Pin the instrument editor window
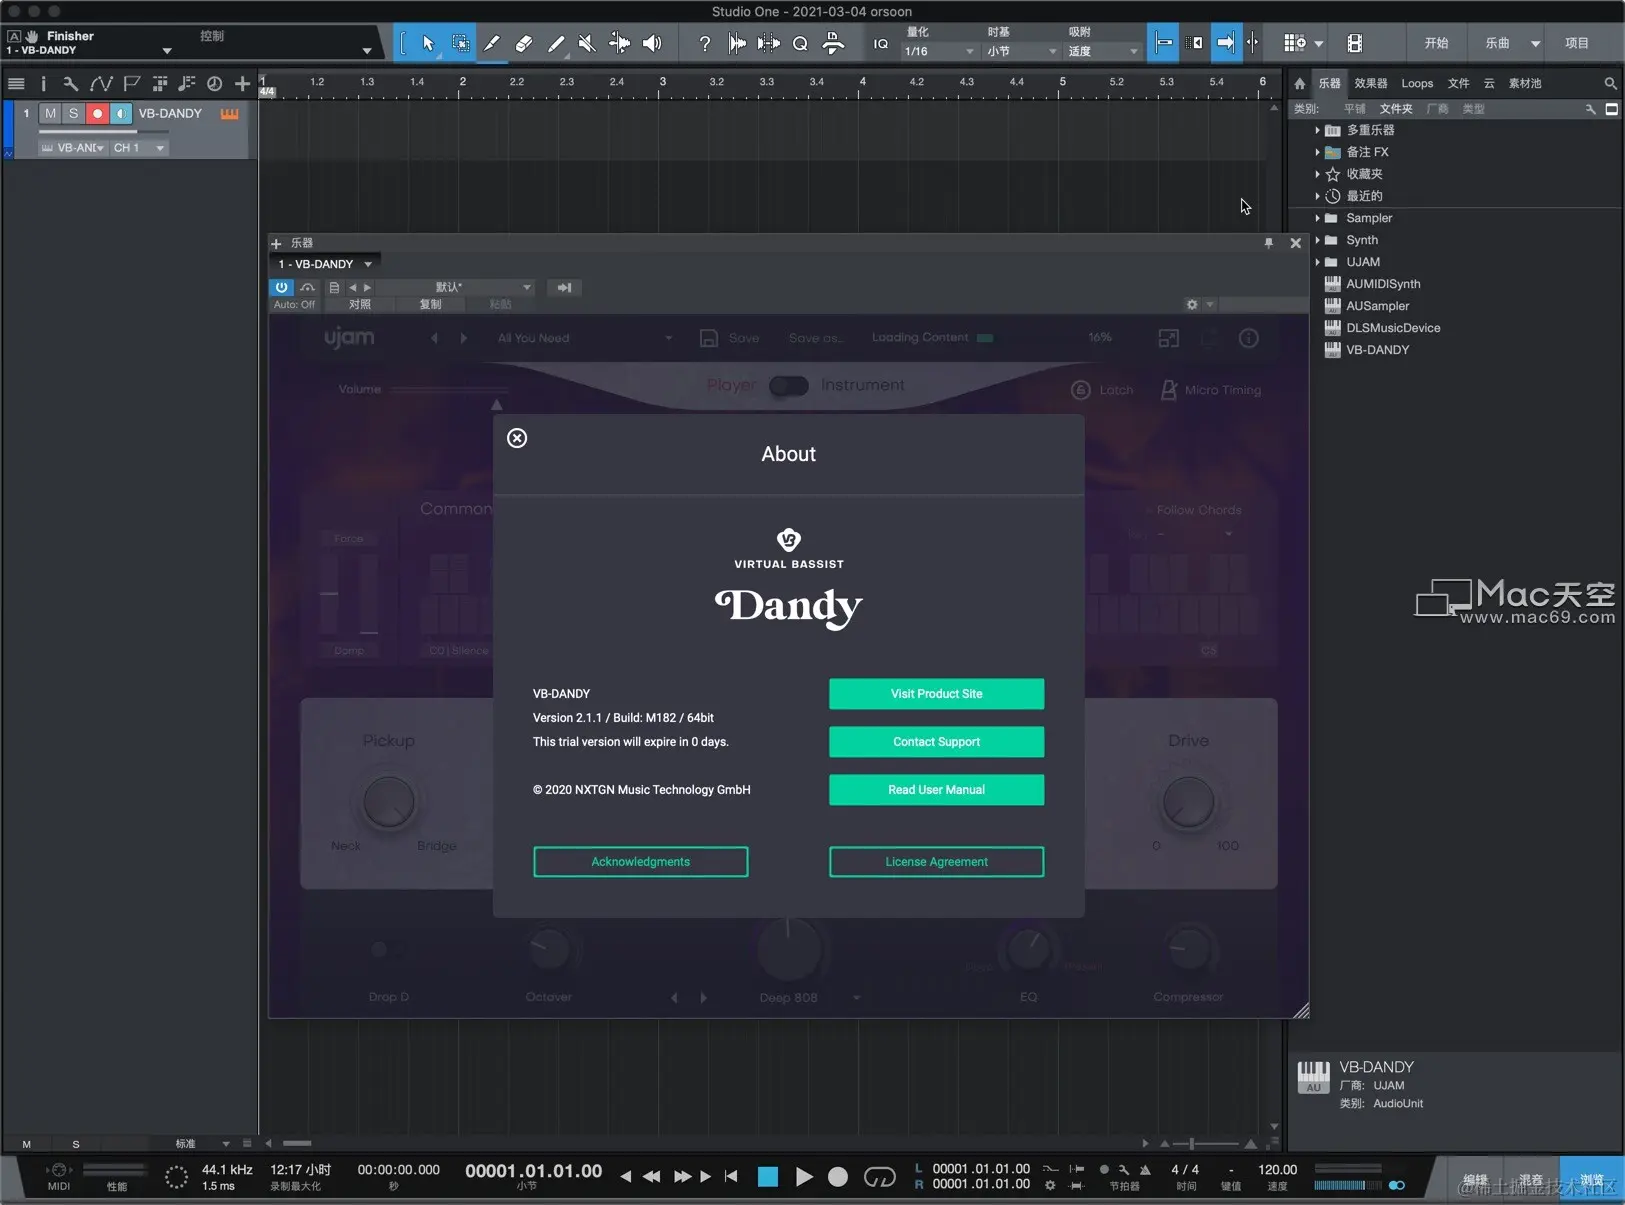 (1269, 243)
